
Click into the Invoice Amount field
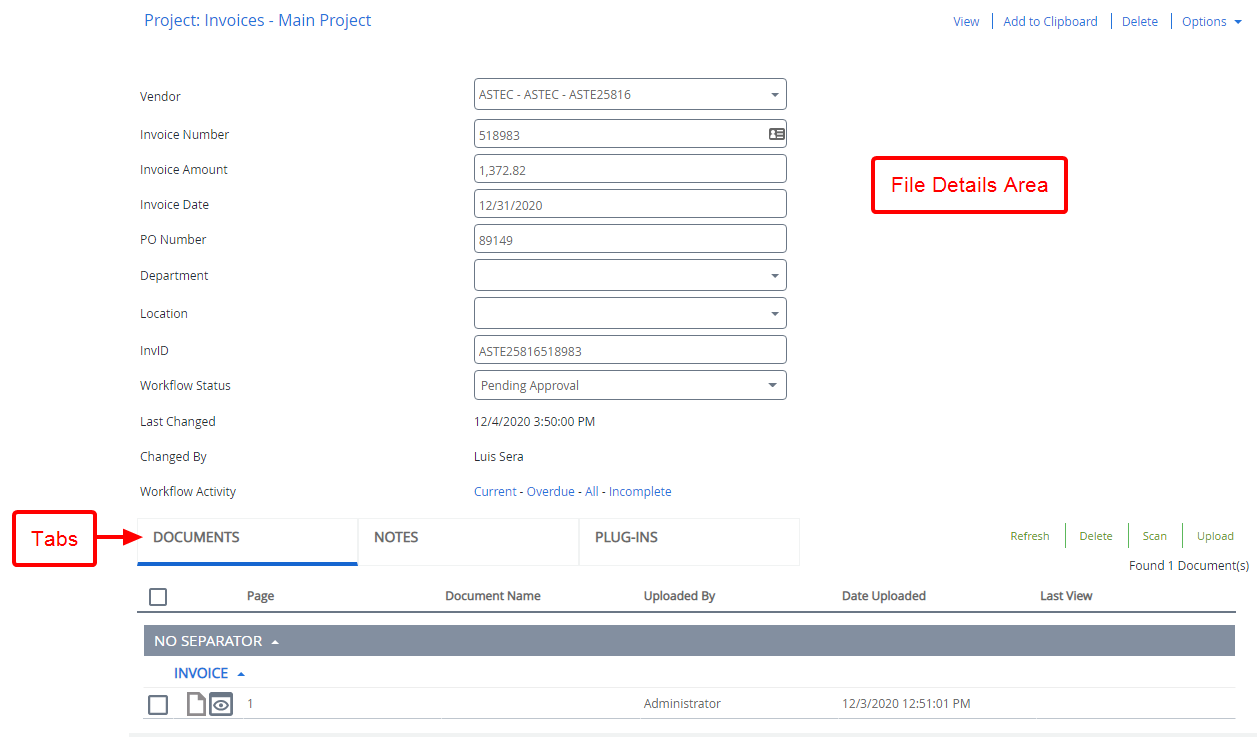point(630,170)
